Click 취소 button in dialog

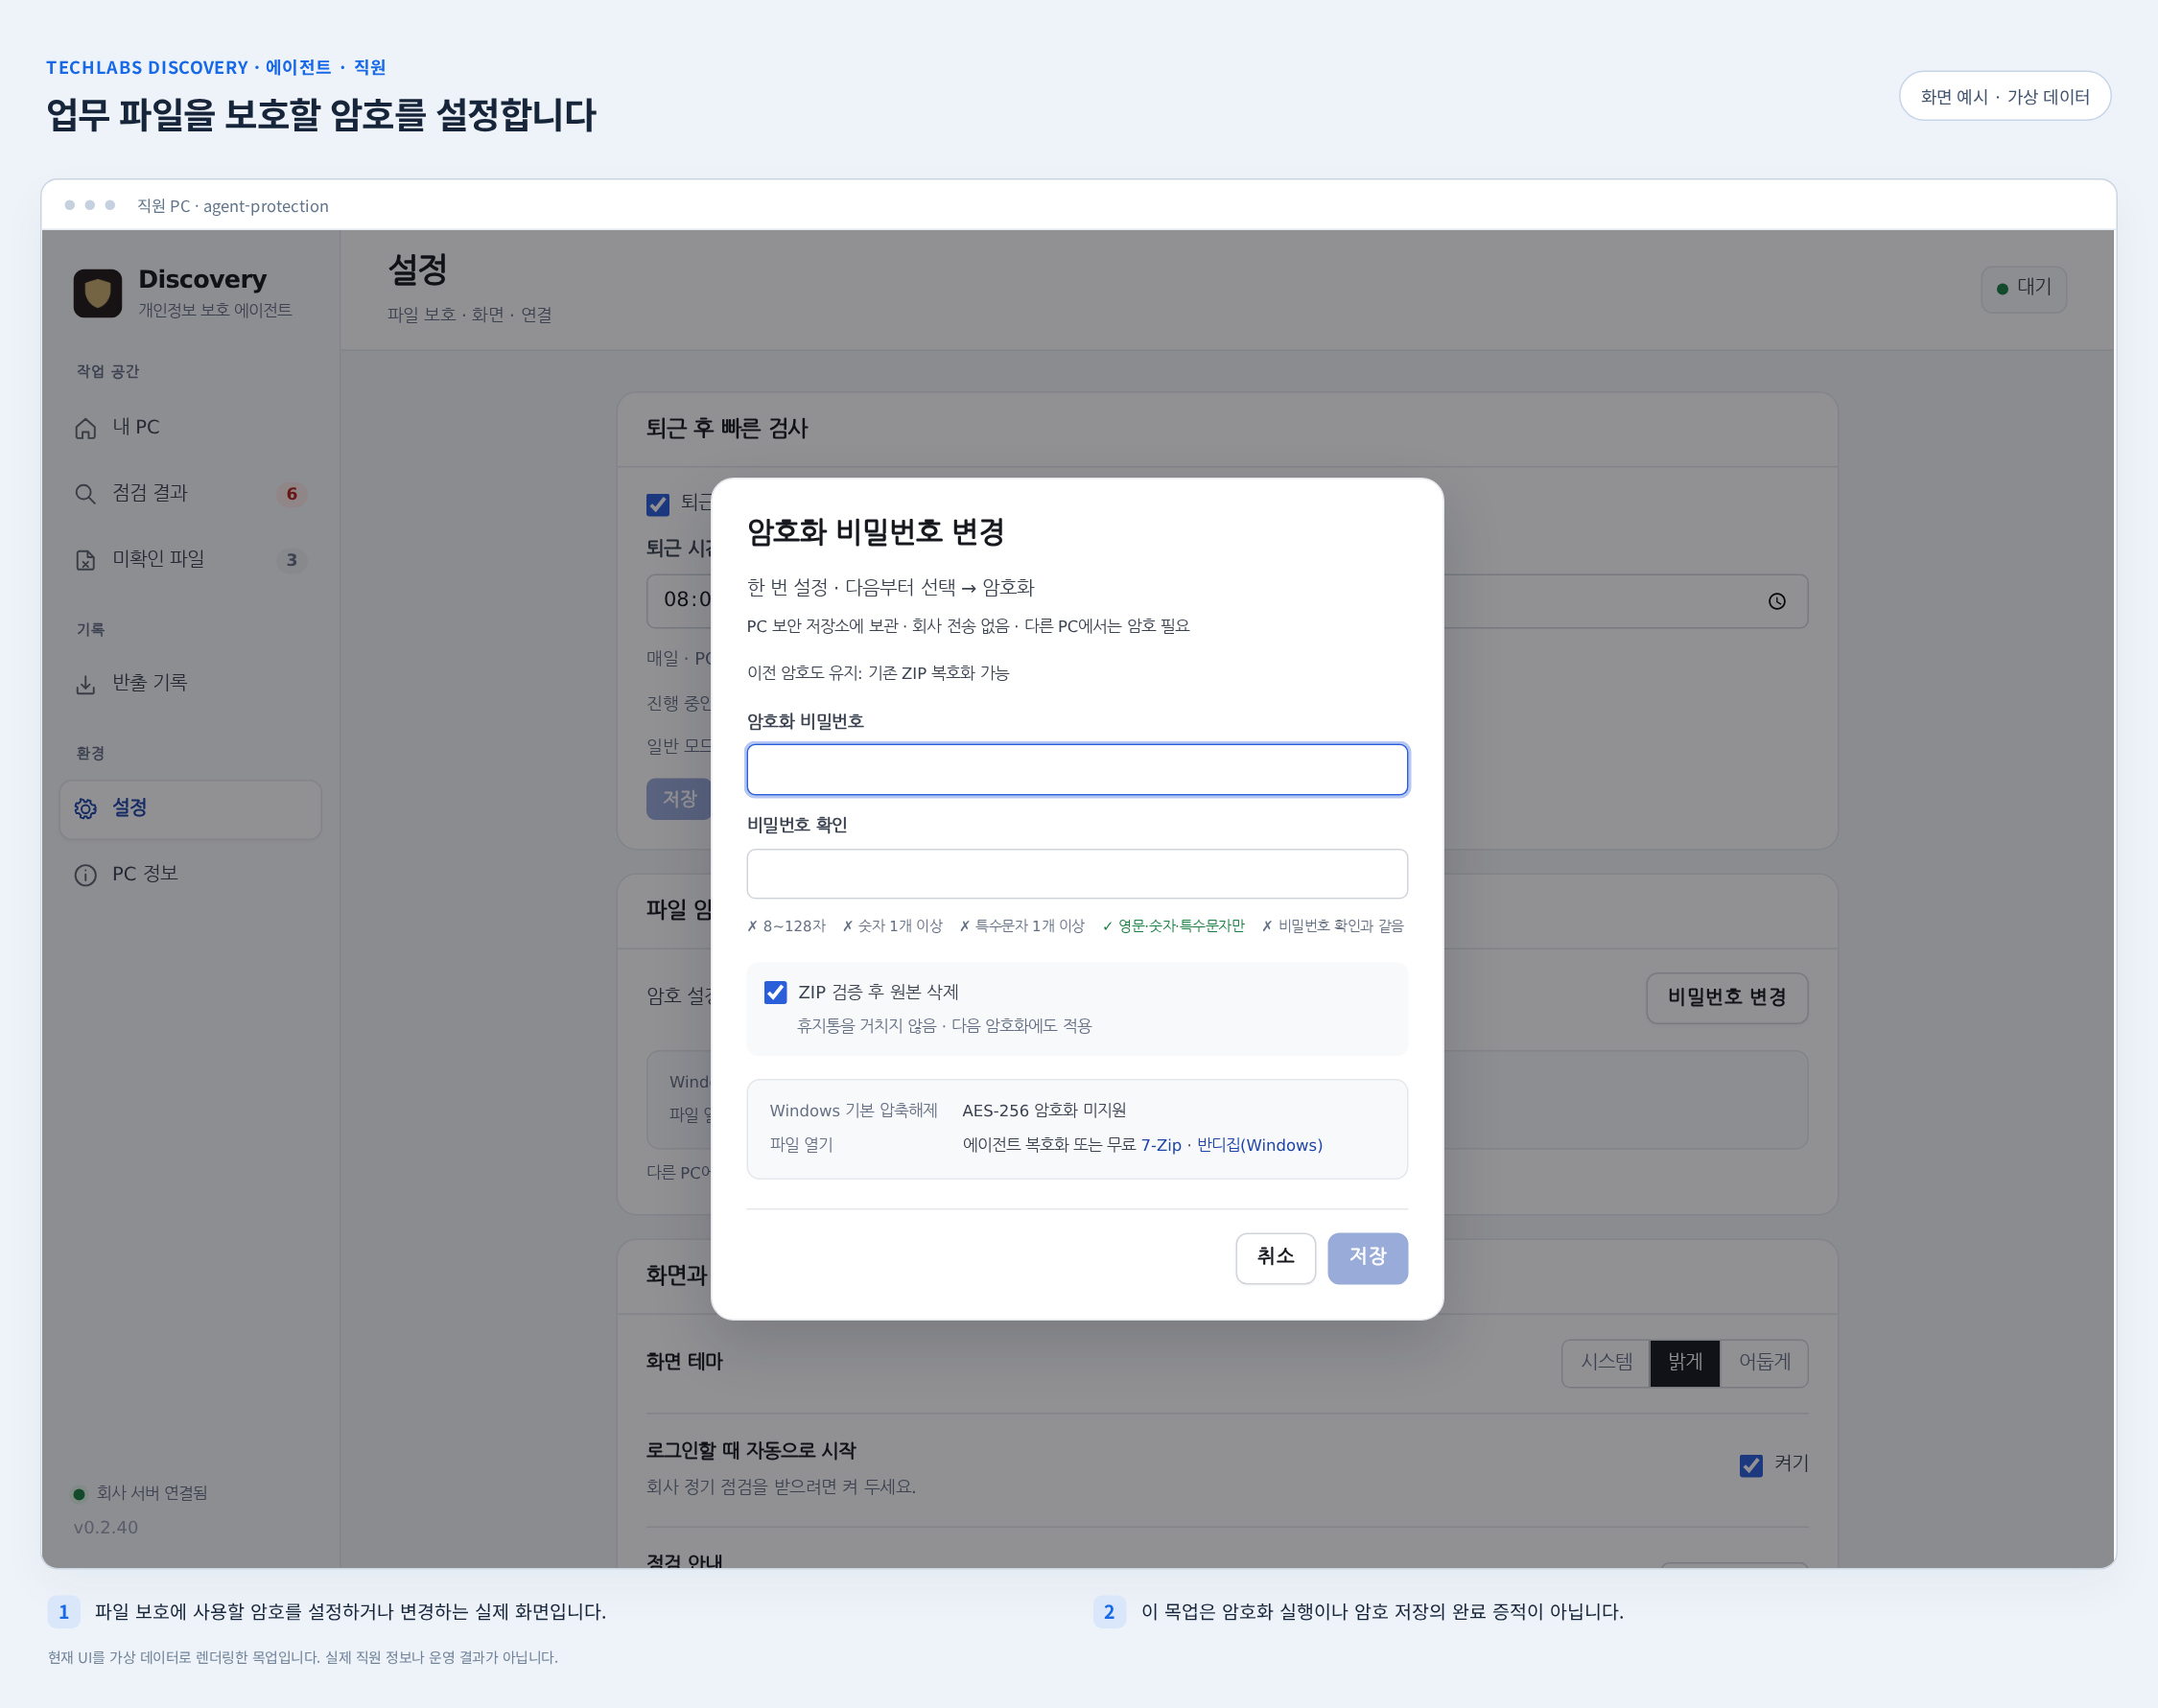click(1276, 1258)
